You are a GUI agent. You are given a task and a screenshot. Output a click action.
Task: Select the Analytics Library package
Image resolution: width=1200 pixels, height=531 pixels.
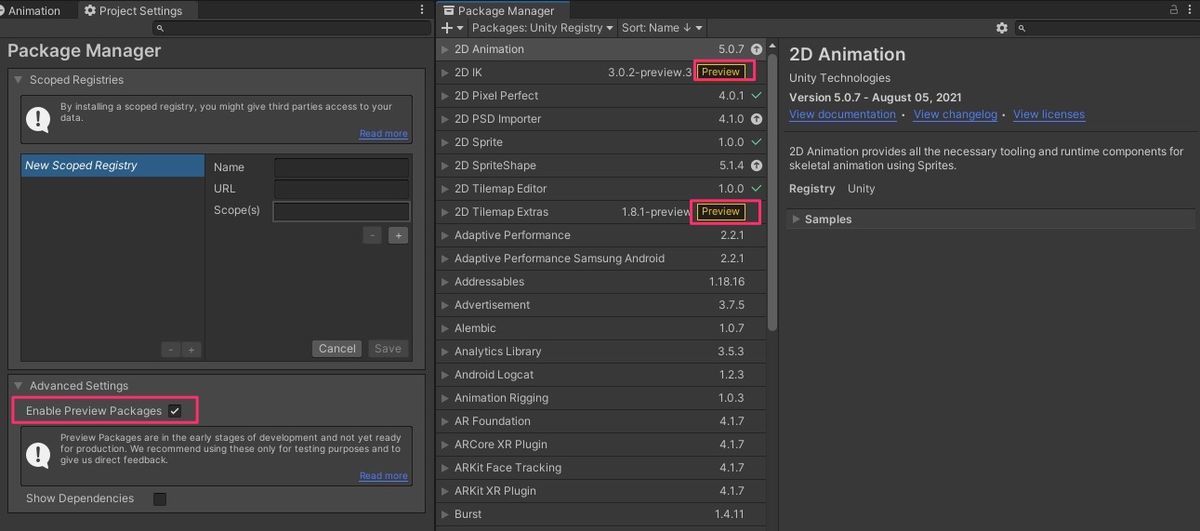click(x=602, y=352)
